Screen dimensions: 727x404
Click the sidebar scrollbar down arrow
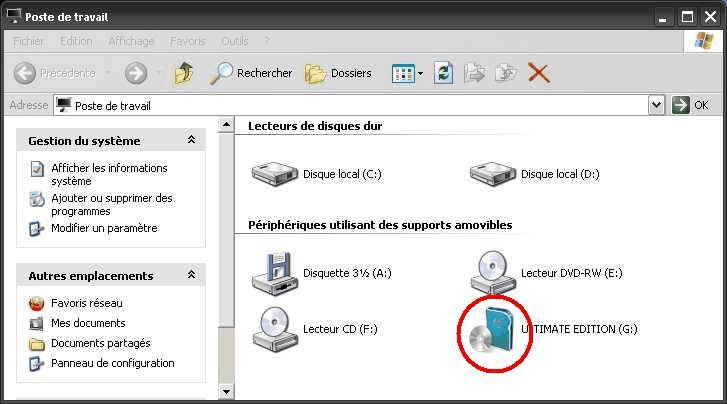click(226, 392)
